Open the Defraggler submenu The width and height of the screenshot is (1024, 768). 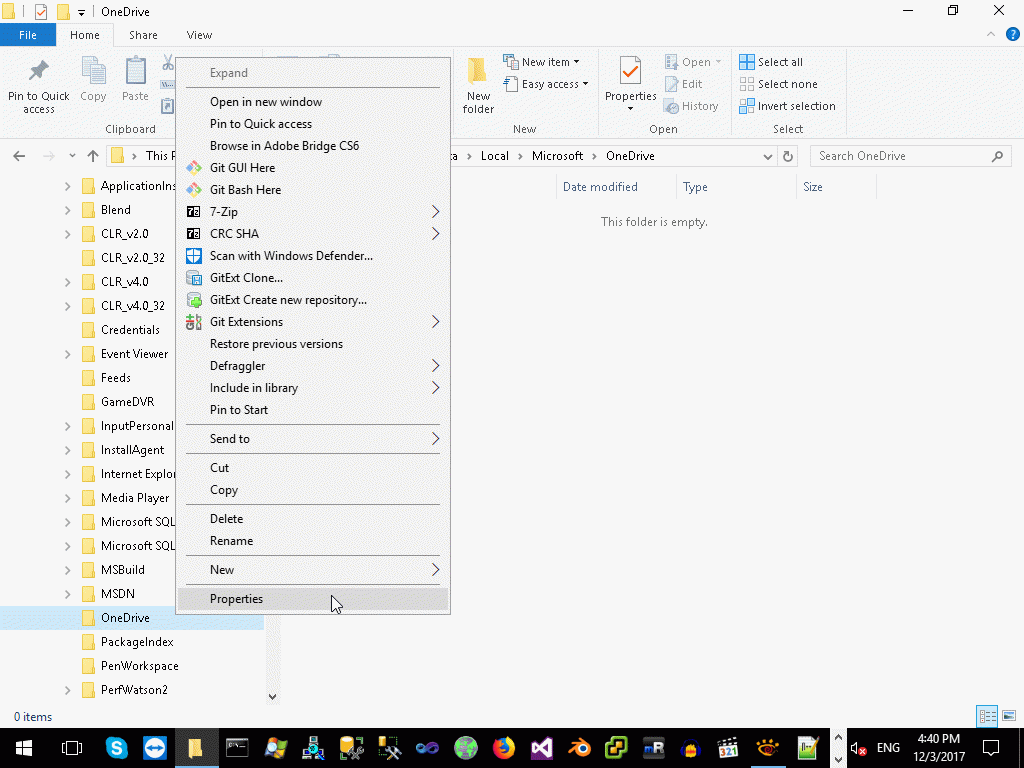[313, 366]
